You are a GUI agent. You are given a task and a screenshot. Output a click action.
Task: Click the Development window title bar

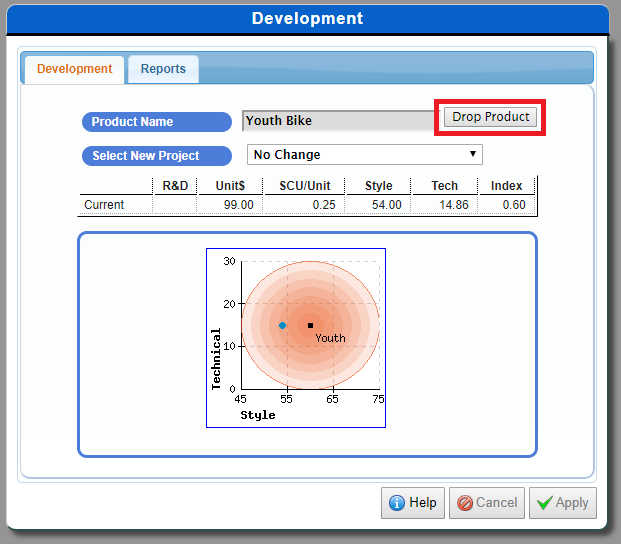[307, 19]
